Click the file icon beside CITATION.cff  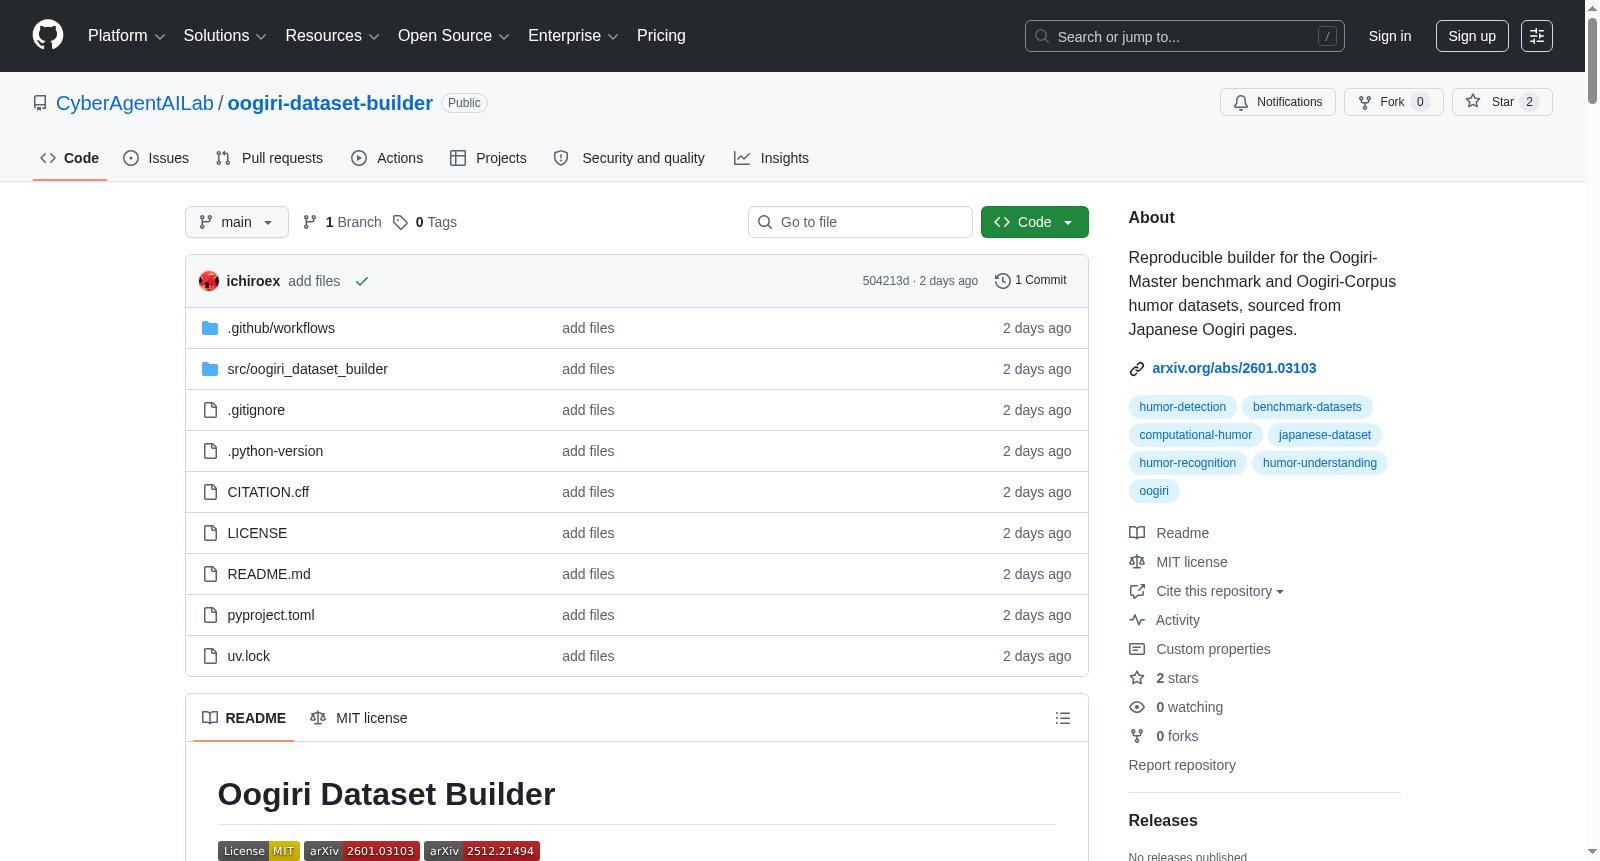(x=210, y=492)
